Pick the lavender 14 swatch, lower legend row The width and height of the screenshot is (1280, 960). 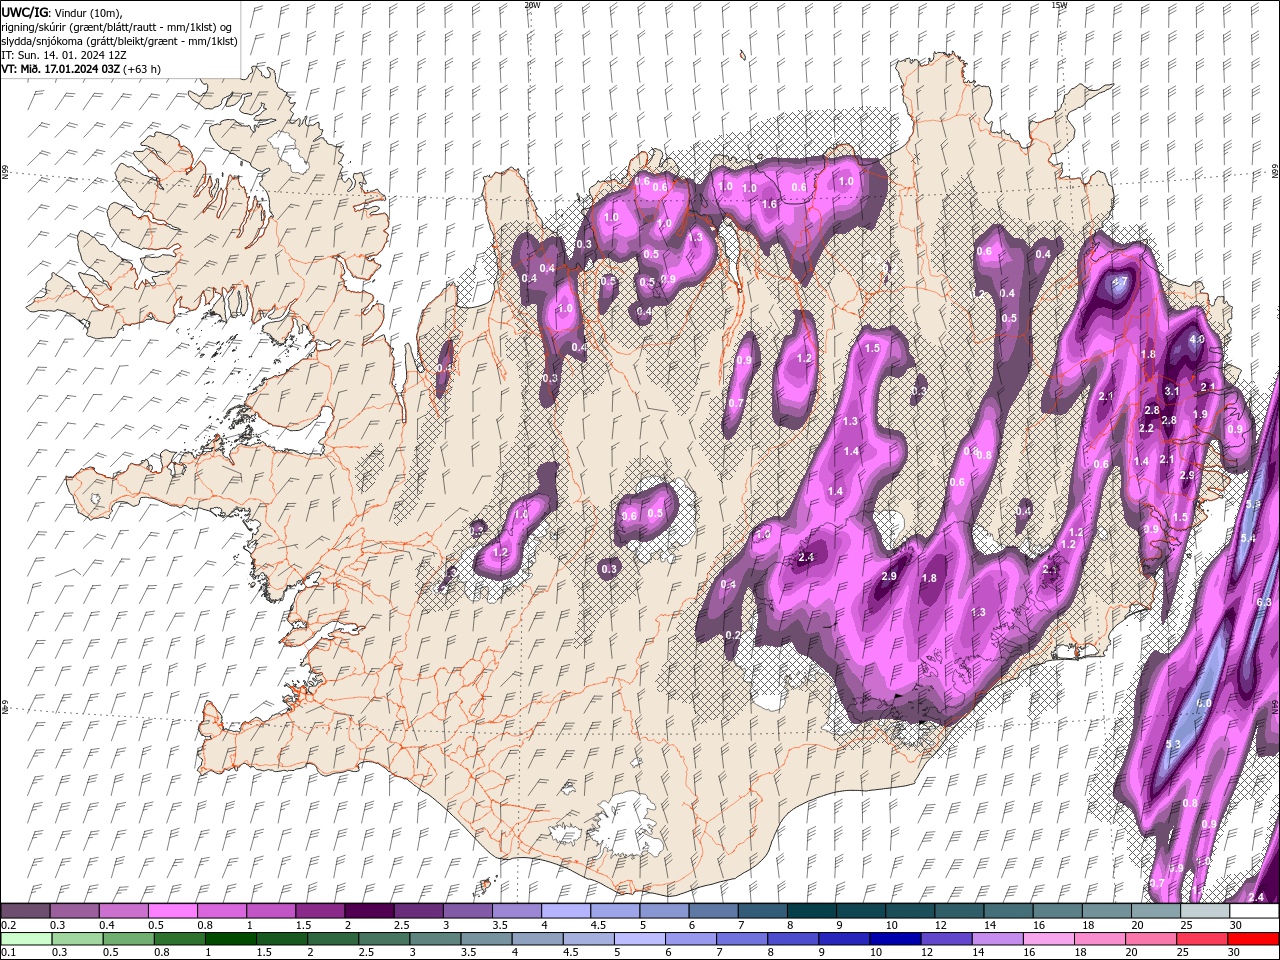[996, 938]
